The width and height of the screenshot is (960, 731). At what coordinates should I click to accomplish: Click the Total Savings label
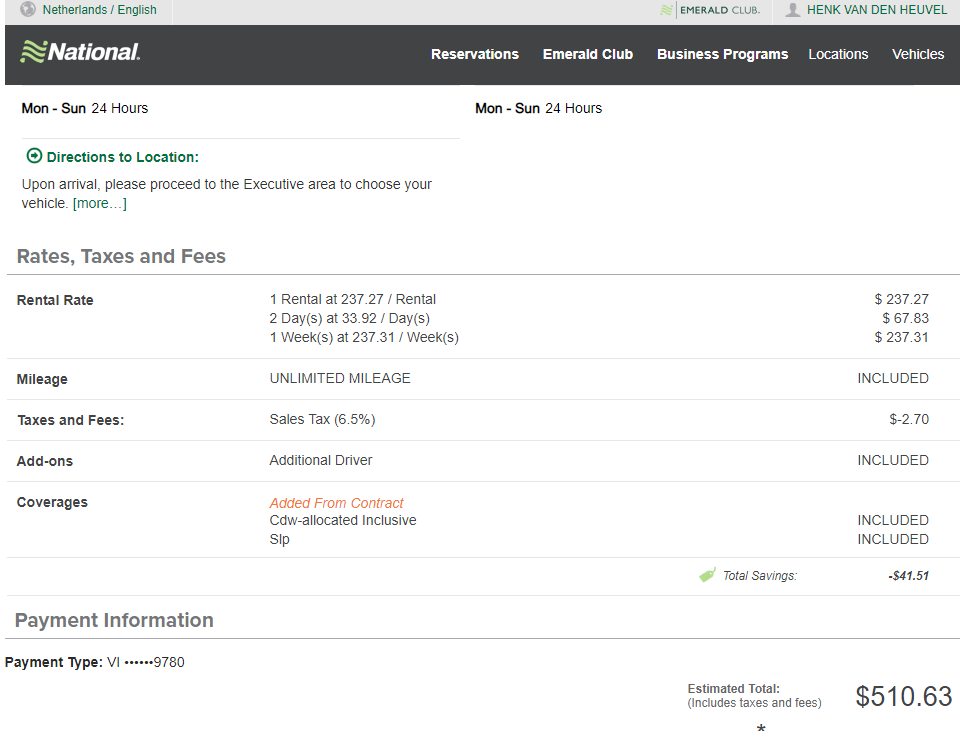[x=760, y=575]
